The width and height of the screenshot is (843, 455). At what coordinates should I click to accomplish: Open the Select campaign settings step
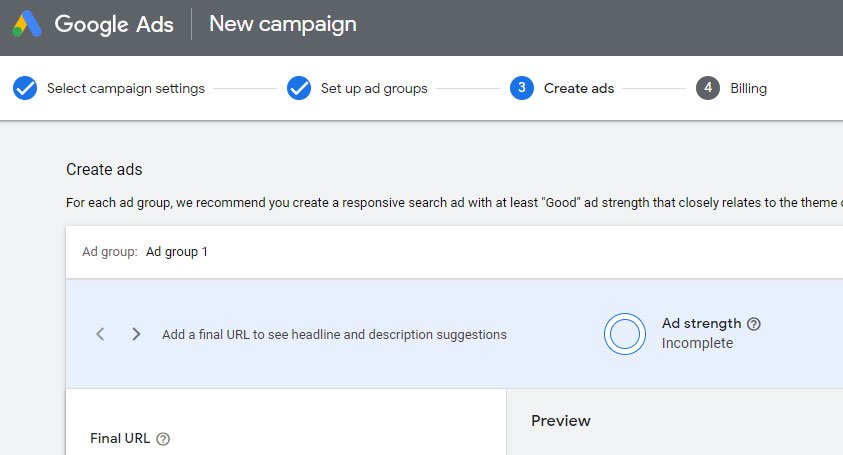[126, 88]
